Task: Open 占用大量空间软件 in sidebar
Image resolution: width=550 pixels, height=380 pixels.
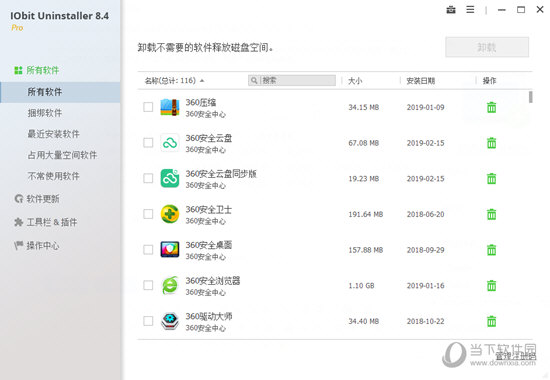Action: coord(62,155)
